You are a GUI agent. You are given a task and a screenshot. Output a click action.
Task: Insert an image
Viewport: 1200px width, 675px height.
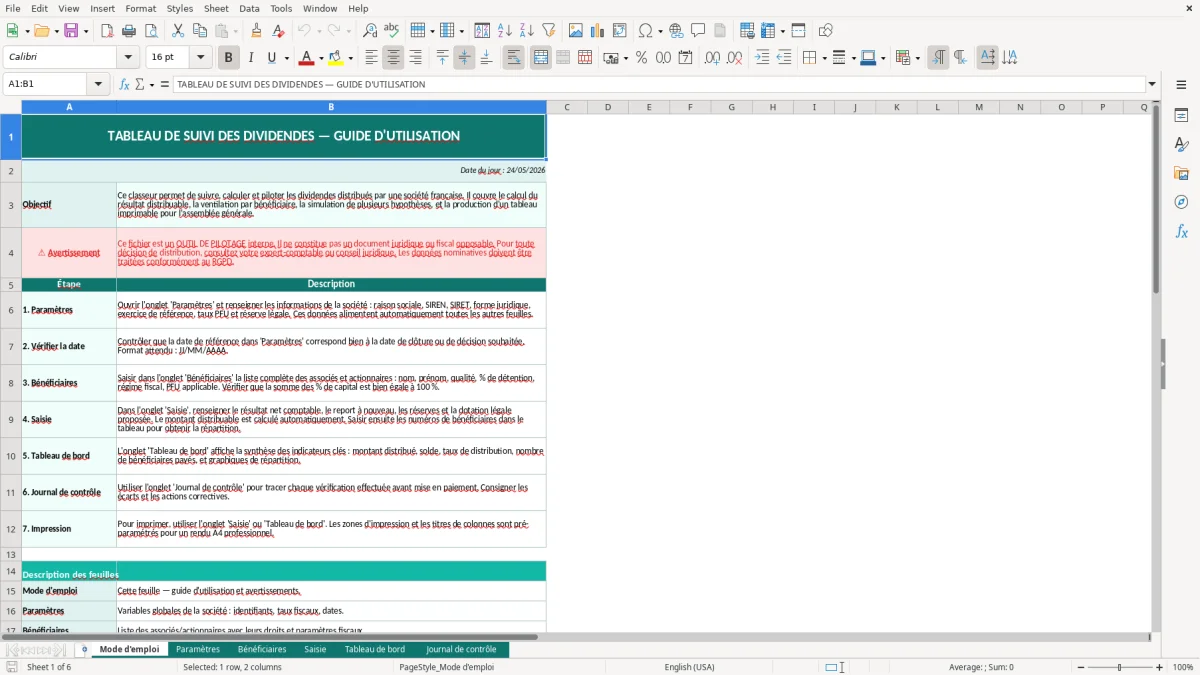click(x=576, y=31)
